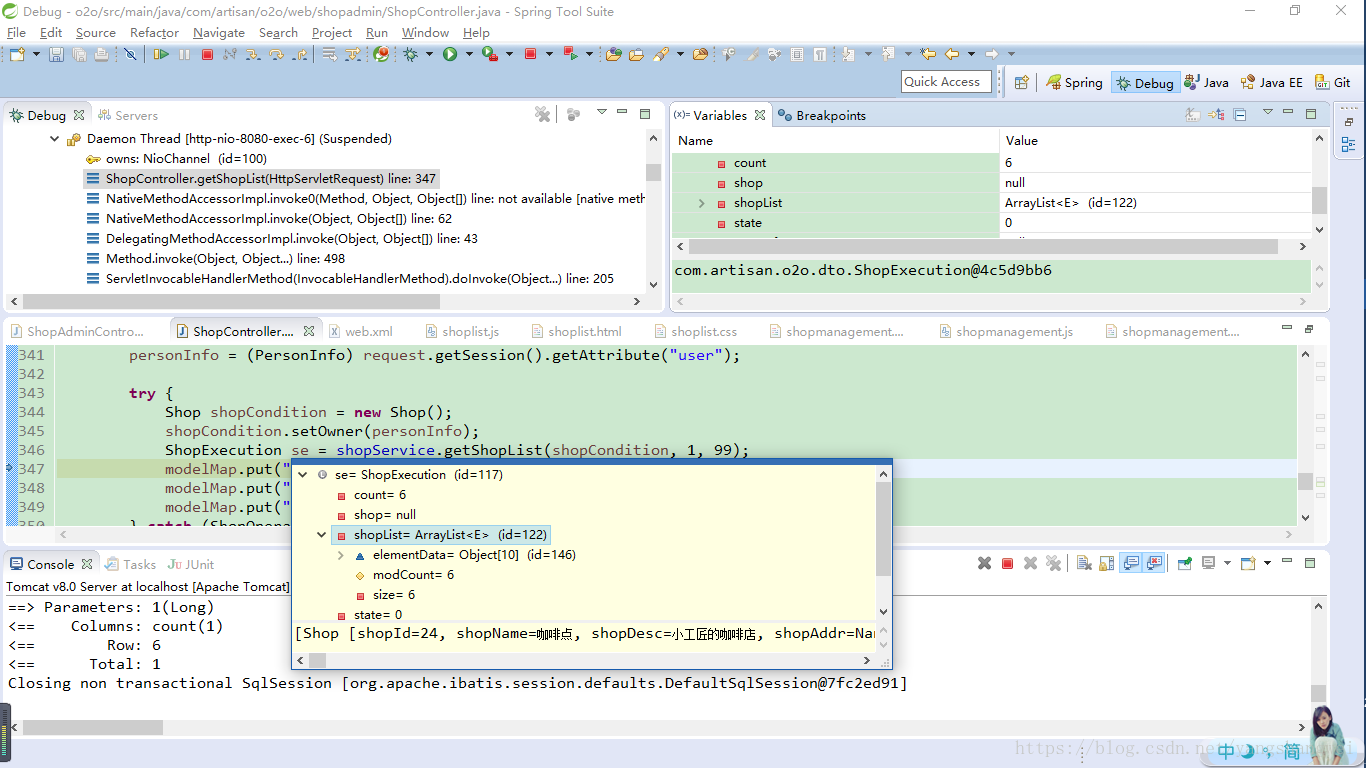
Task: Open the Open Perspective icon
Action: pyautogui.click(x=1021, y=83)
